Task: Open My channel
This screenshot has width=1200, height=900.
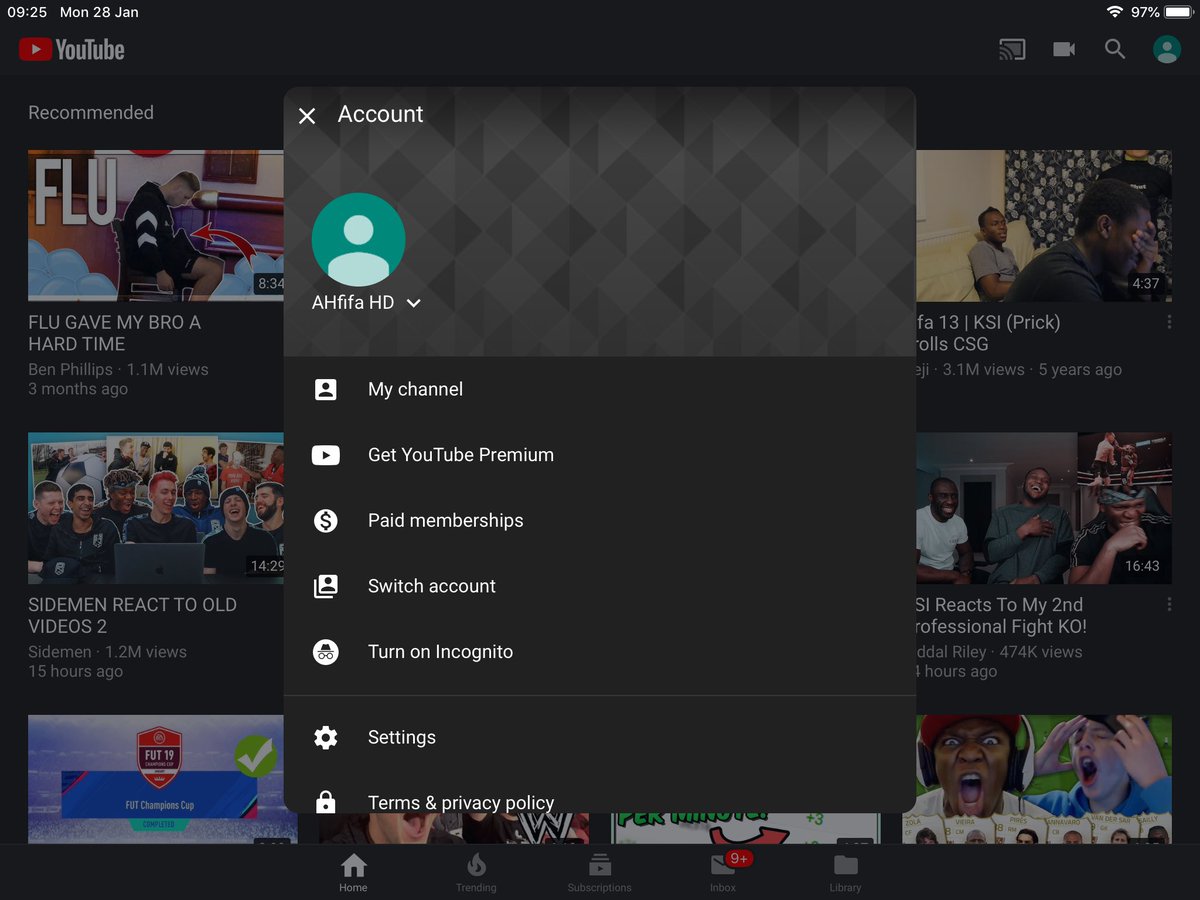Action: tap(600, 389)
